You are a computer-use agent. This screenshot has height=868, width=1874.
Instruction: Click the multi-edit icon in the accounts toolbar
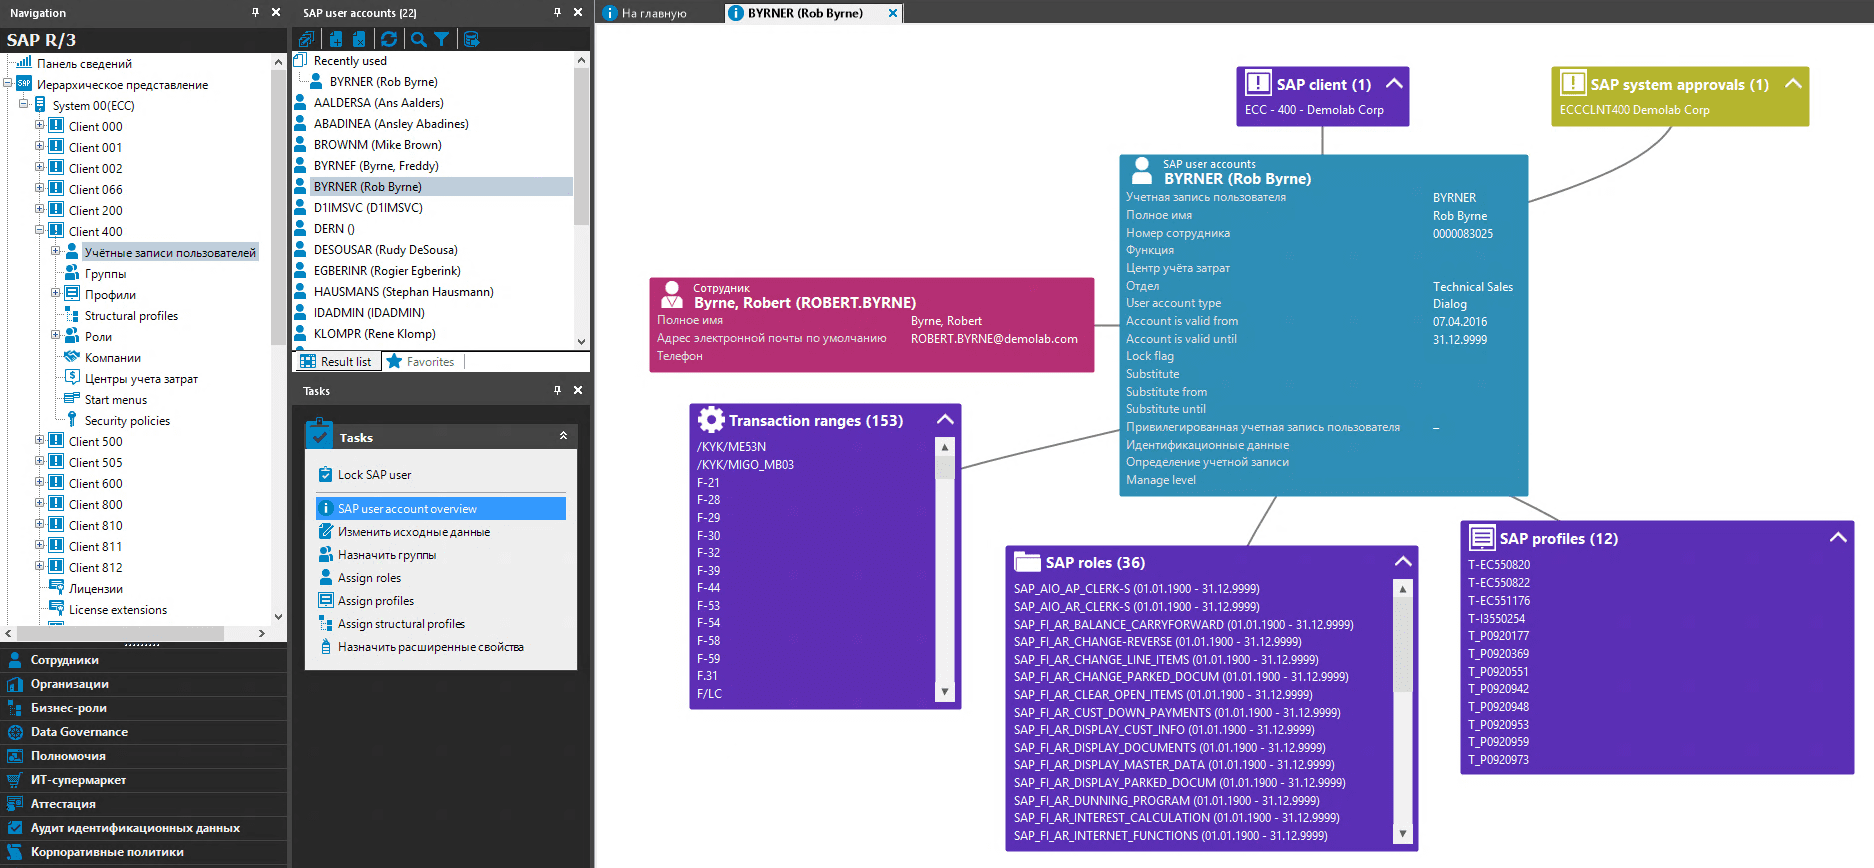(306, 39)
